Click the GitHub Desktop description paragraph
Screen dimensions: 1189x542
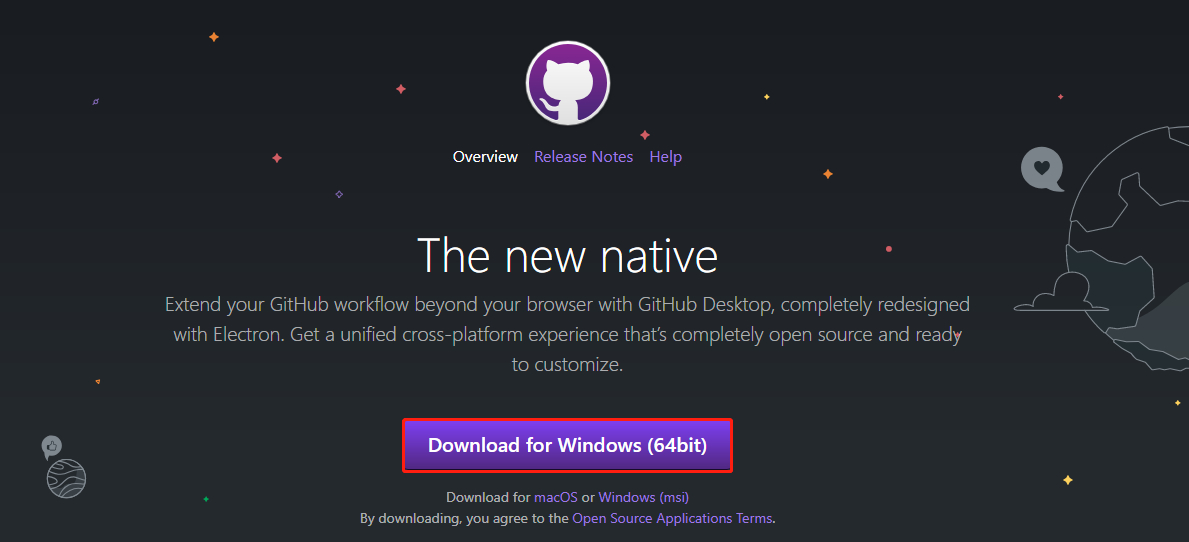point(567,334)
